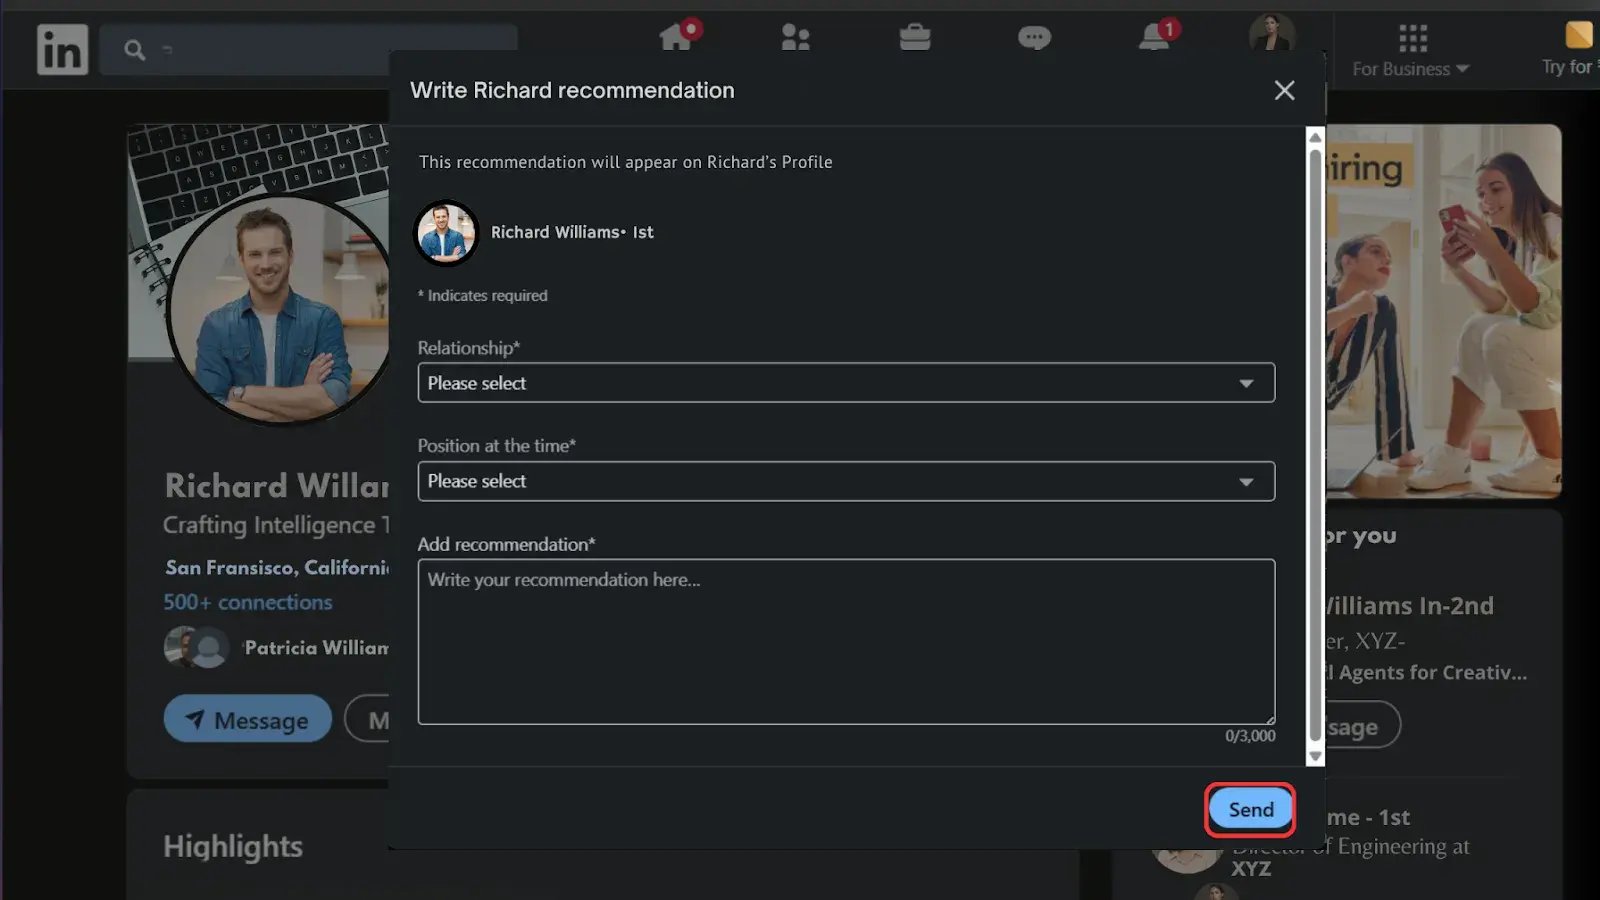Viewport: 1600px width, 900px height.
Task: Open the Jobs briefcase icon
Action: point(914,38)
